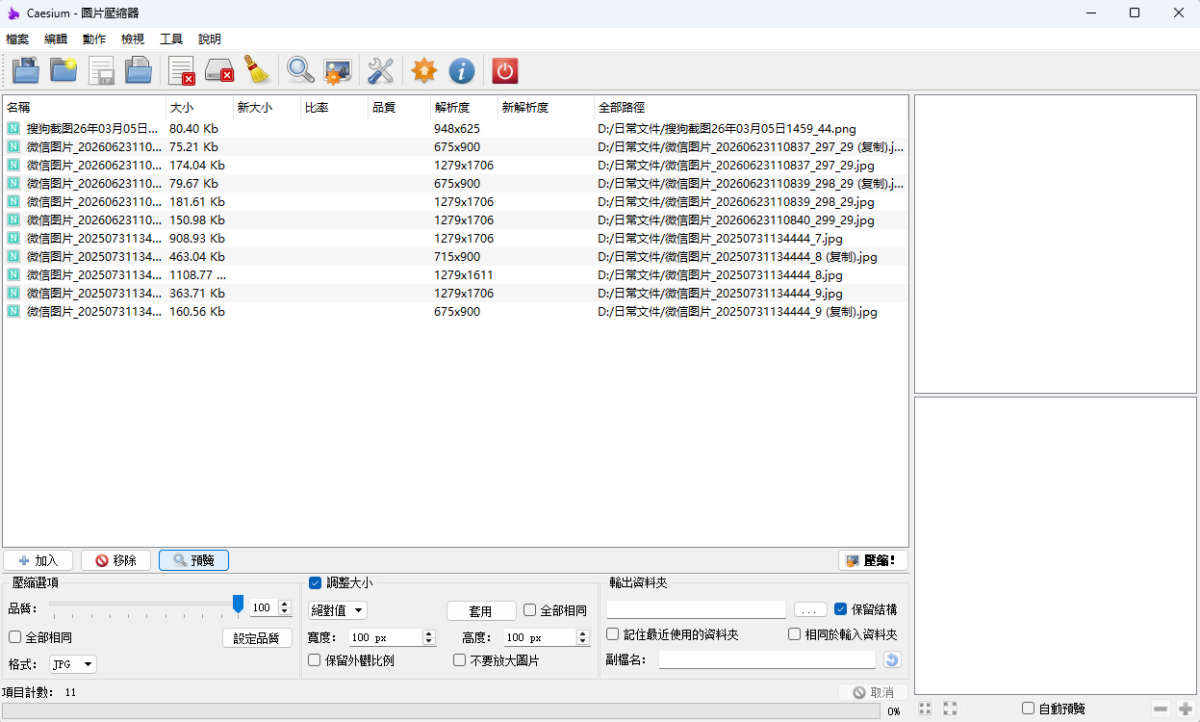Click the quality value 100 stepper arrows

[x=285, y=607]
